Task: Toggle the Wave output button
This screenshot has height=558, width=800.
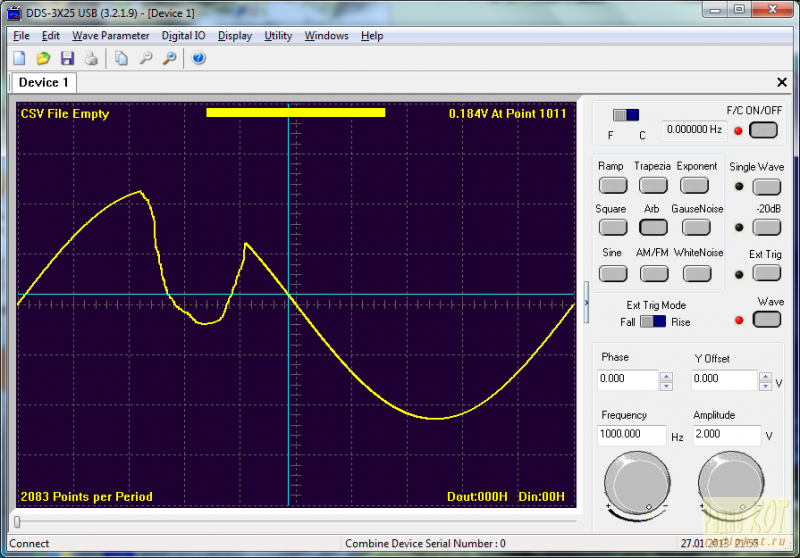Action: pos(767,320)
